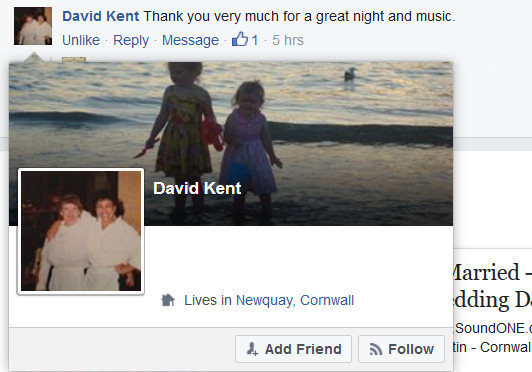Open Message link under the comment
This screenshot has width=532, height=372.
pyautogui.click(x=190, y=40)
